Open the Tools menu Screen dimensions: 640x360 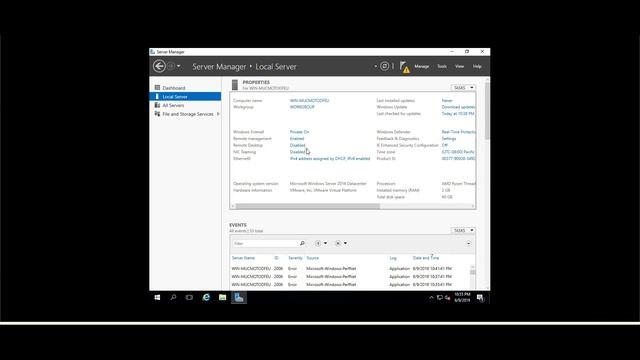(442, 66)
